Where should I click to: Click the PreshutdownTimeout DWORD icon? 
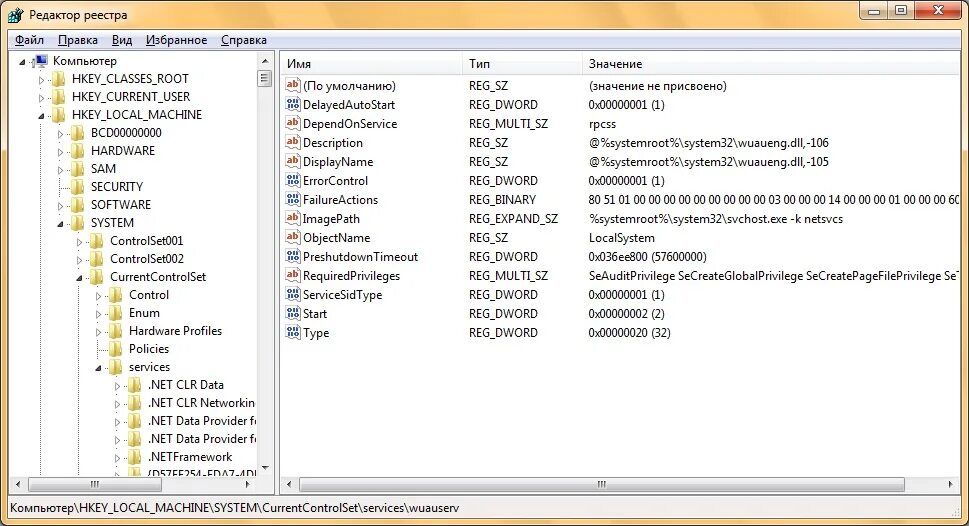point(293,257)
